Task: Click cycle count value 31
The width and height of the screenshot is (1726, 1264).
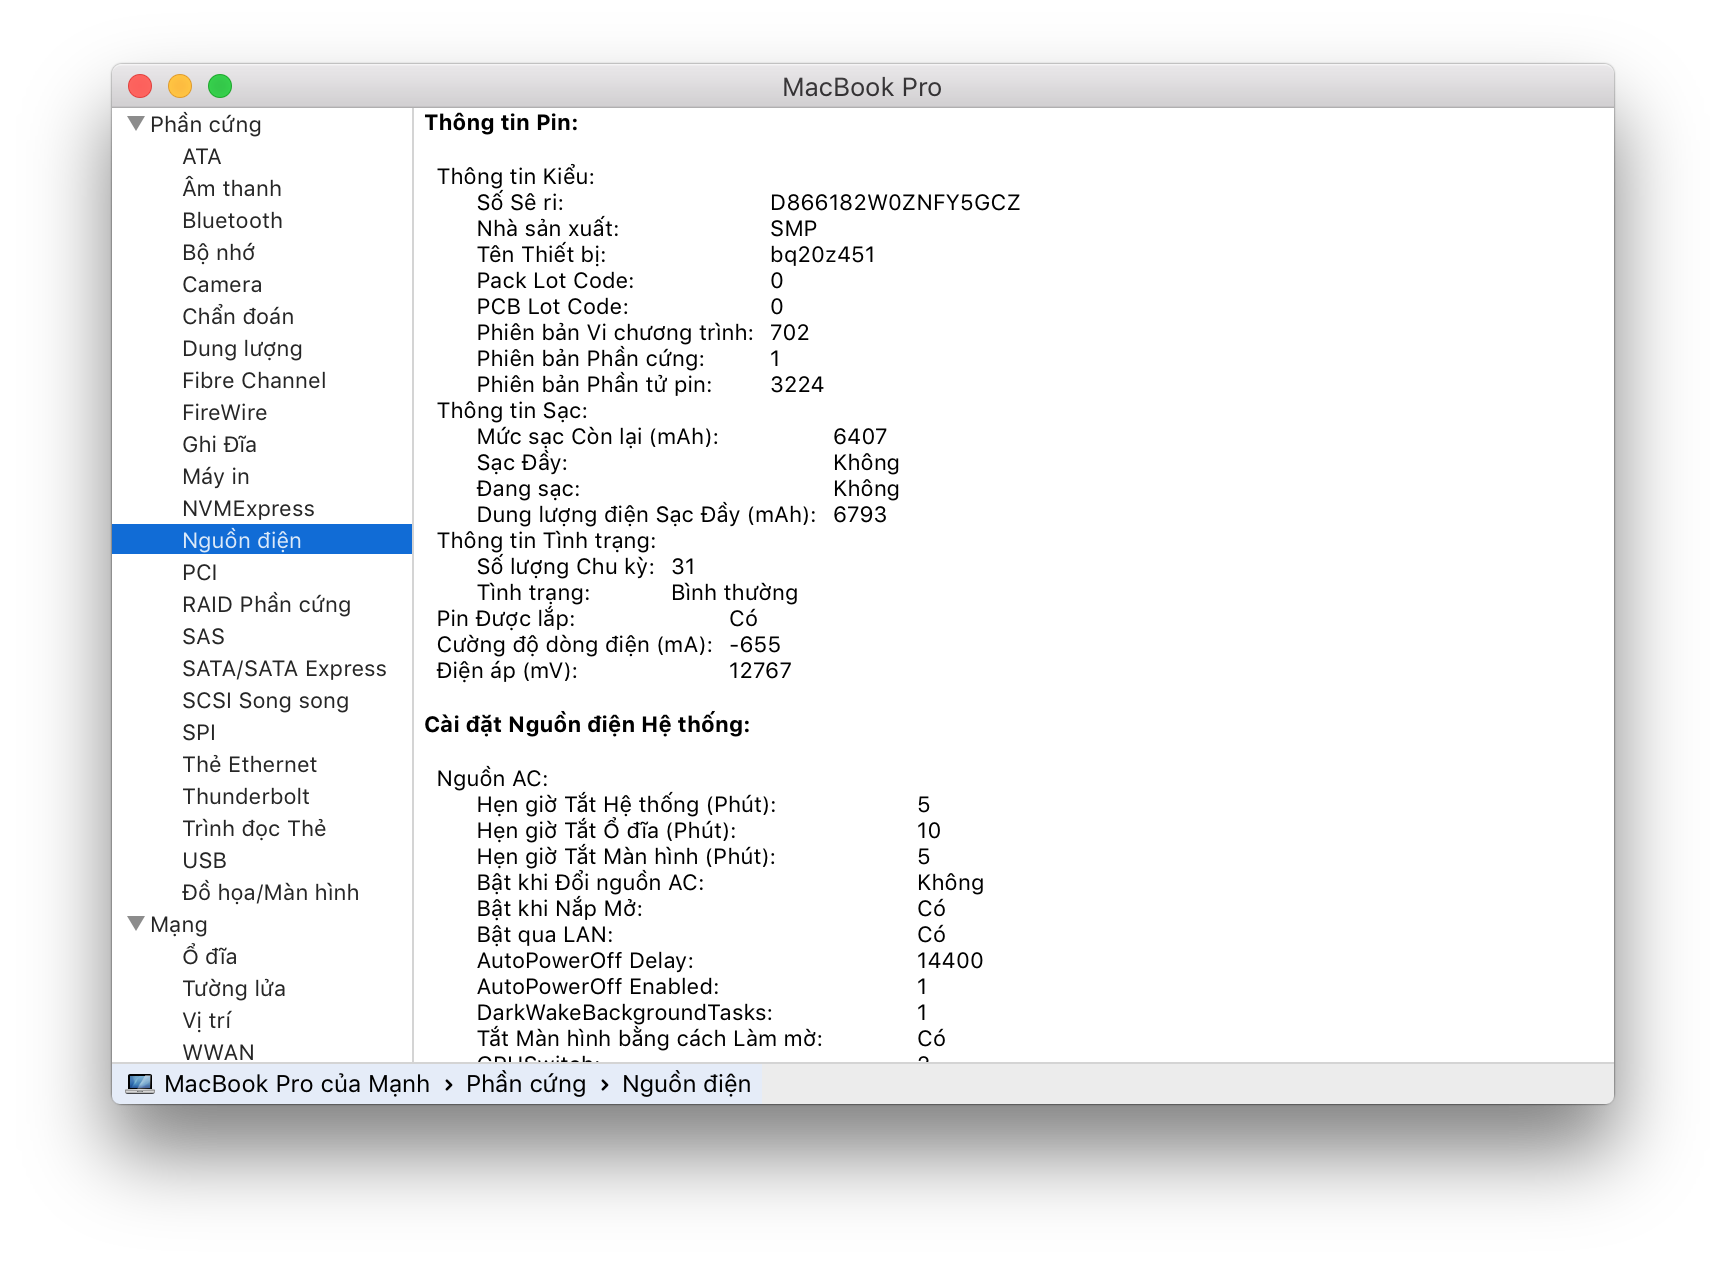Action: (x=683, y=567)
